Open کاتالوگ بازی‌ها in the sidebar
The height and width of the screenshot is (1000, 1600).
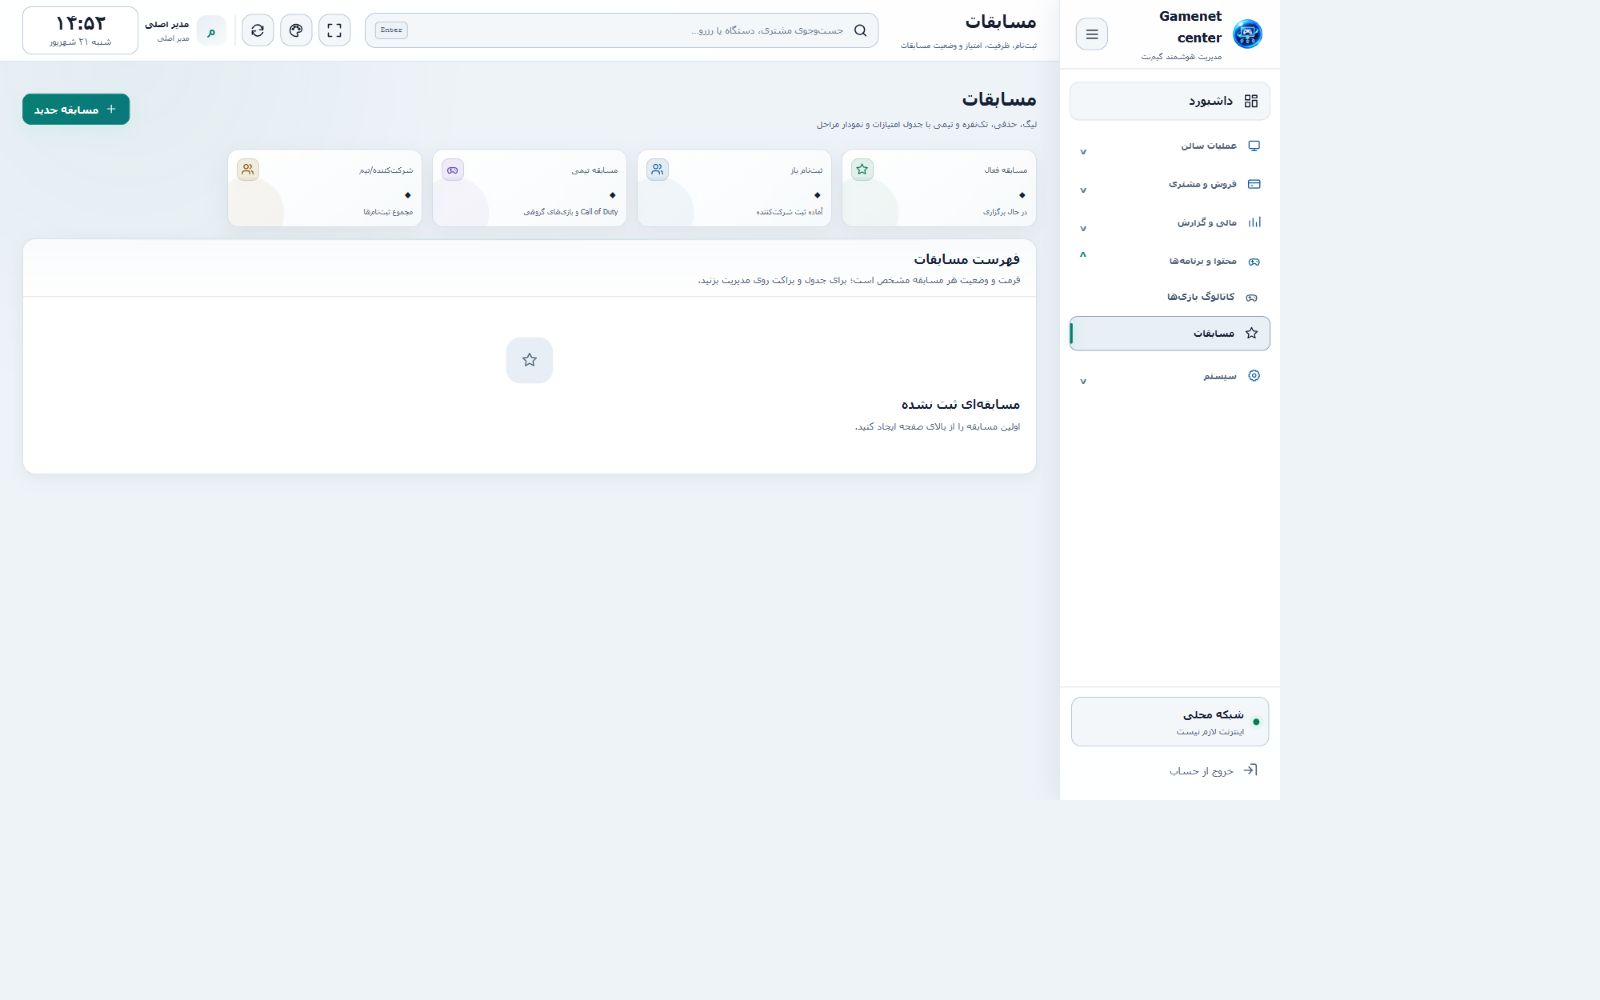click(x=1170, y=297)
